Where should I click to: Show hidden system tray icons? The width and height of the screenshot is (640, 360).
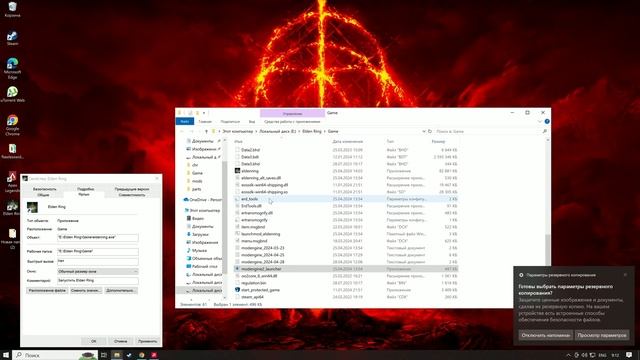pyautogui.click(x=568, y=356)
